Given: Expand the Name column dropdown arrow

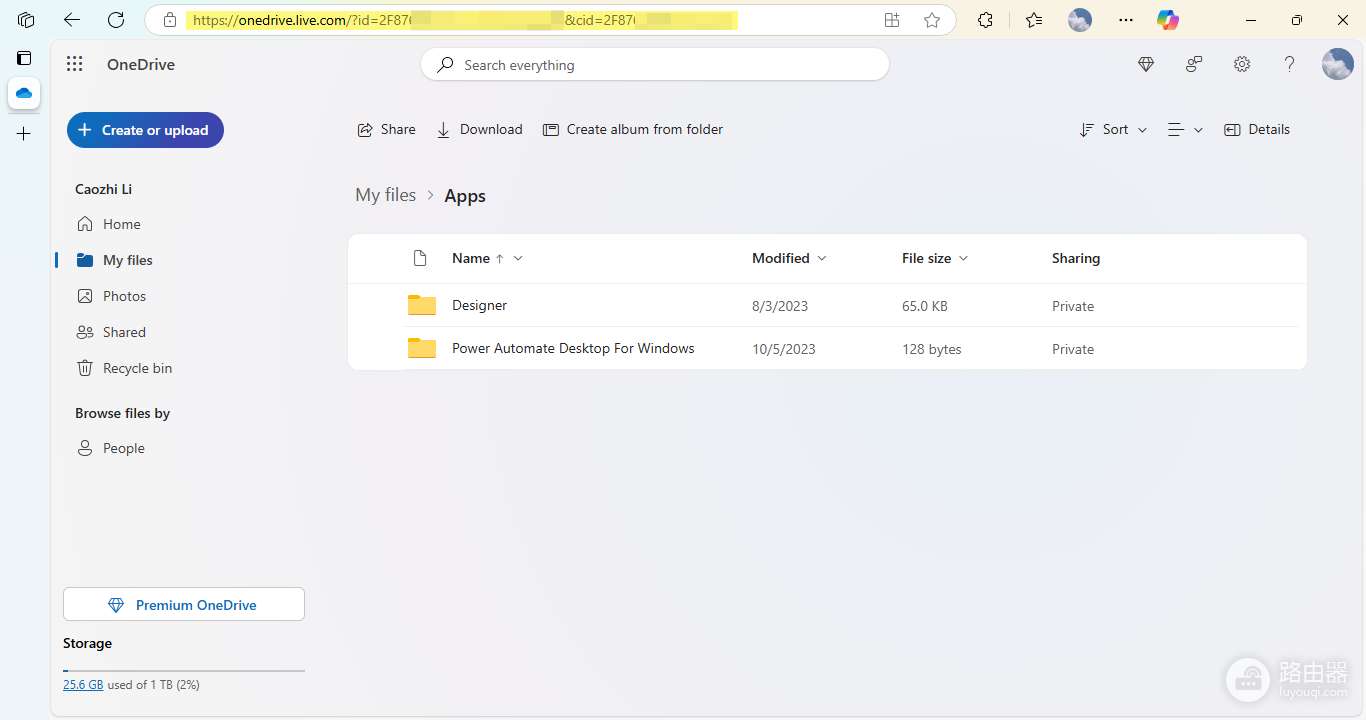Looking at the screenshot, I should pyautogui.click(x=518, y=258).
